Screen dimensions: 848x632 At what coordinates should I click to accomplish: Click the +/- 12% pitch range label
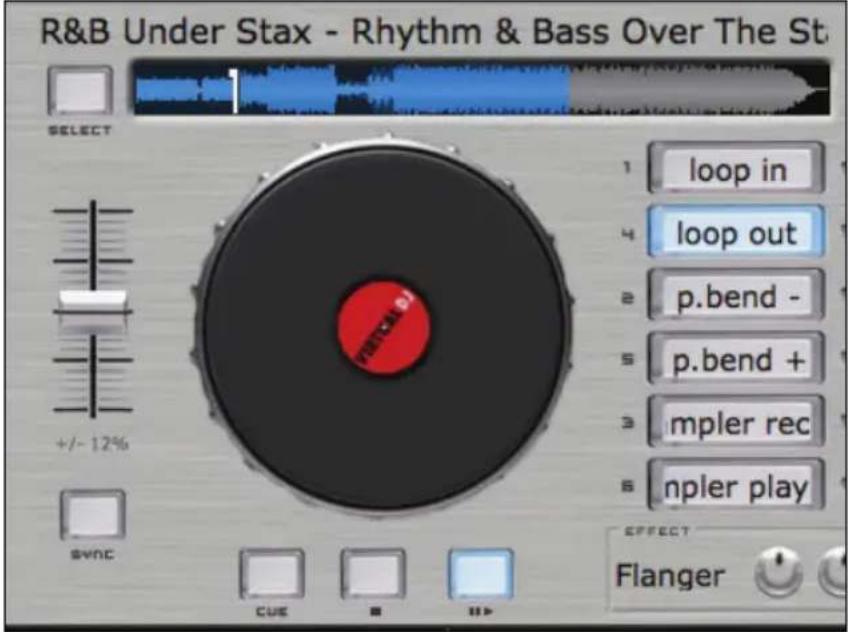[92, 444]
